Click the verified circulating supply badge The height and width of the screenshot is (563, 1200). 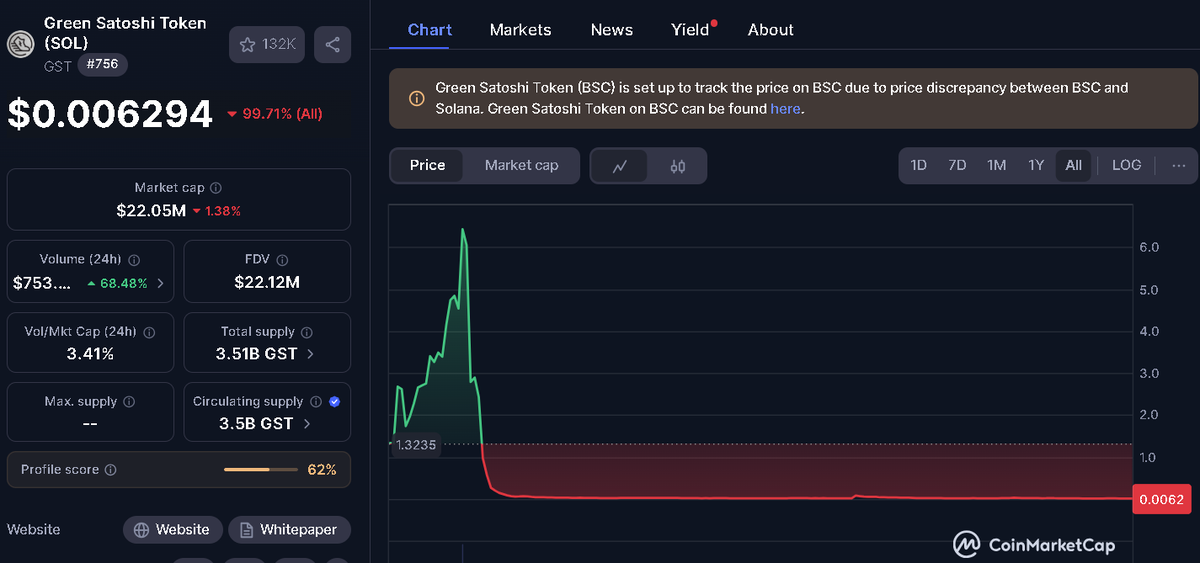pos(334,402)
